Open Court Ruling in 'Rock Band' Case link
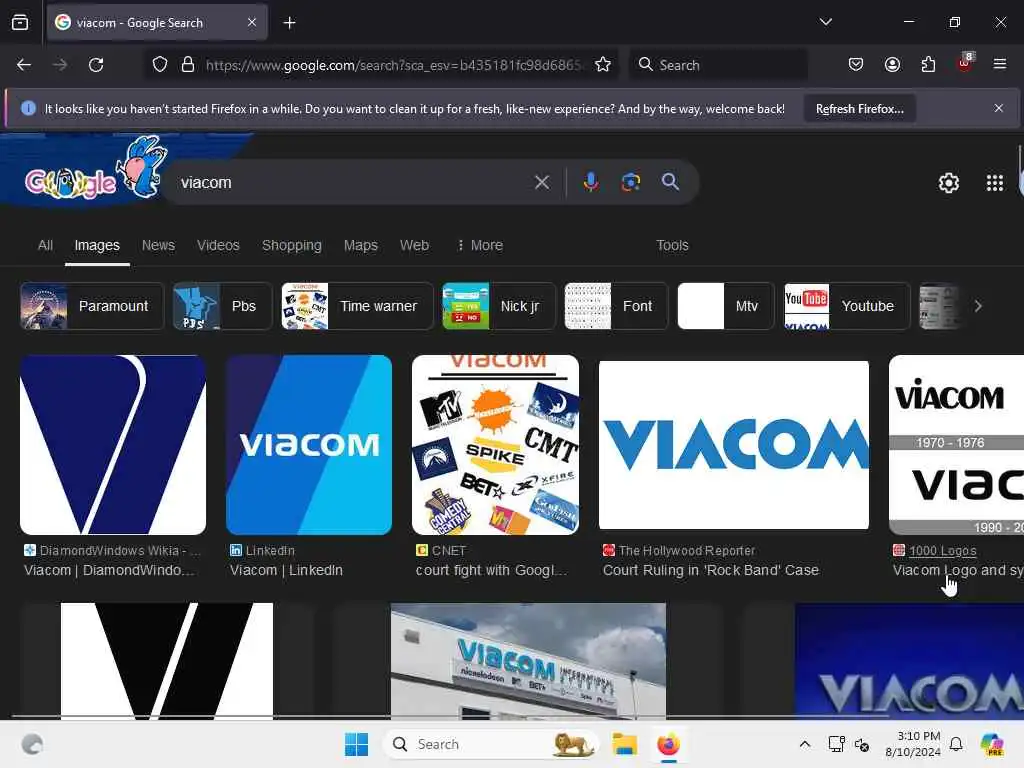Screen dimensions: 1024x768 [x=711, y=570]
